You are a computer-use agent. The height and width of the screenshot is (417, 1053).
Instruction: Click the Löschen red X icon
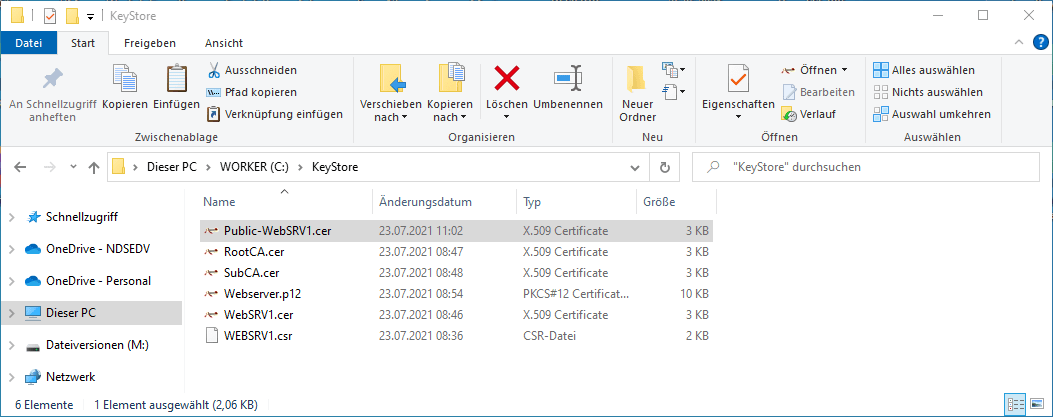pyautogui.click(x=507, y=78)
